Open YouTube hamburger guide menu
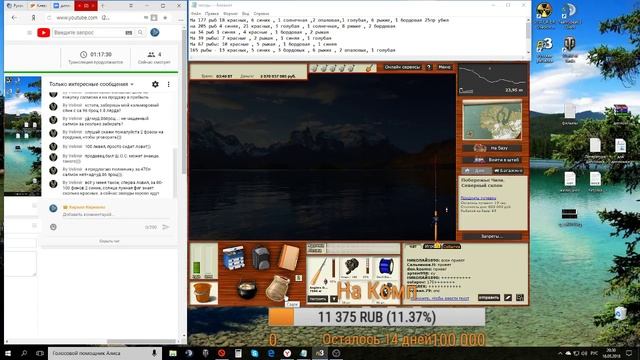This screenshot has height=360, width=640. tap(29, 33)
